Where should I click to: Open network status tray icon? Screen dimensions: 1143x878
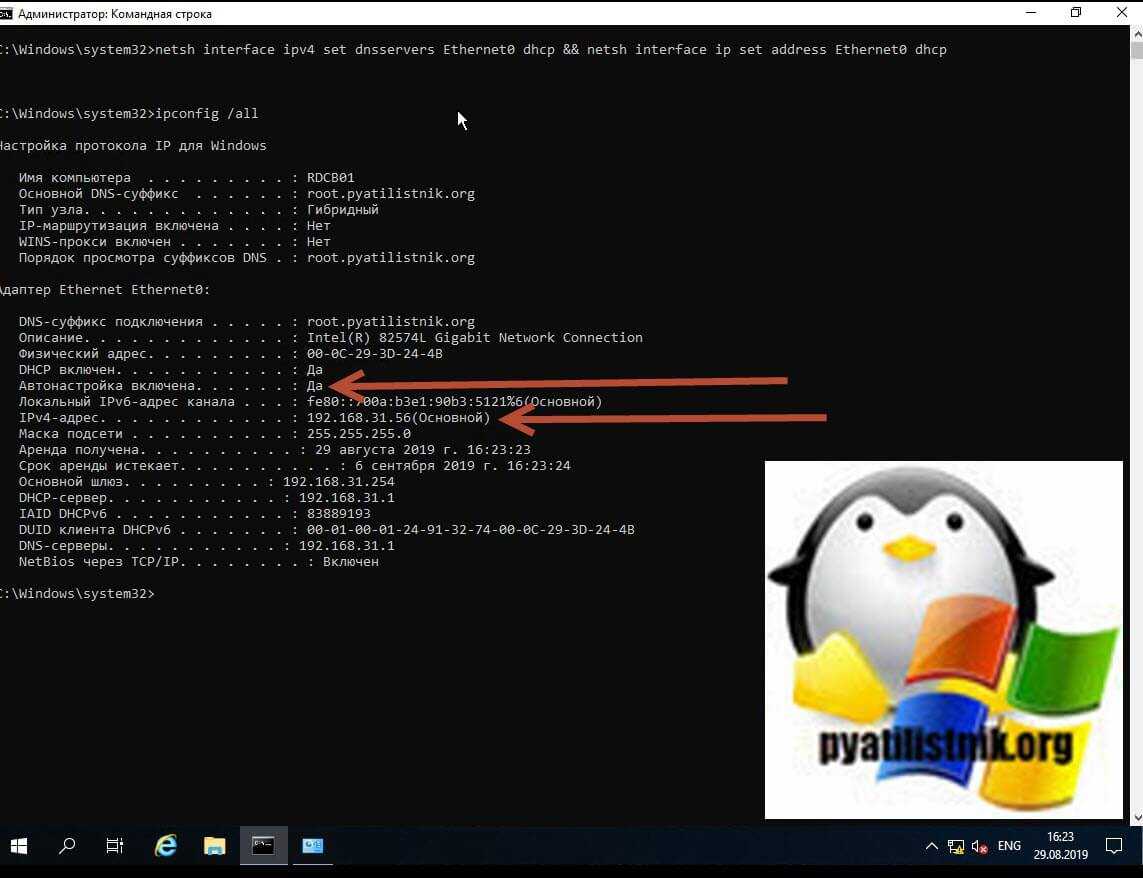[x=956, y=847]
